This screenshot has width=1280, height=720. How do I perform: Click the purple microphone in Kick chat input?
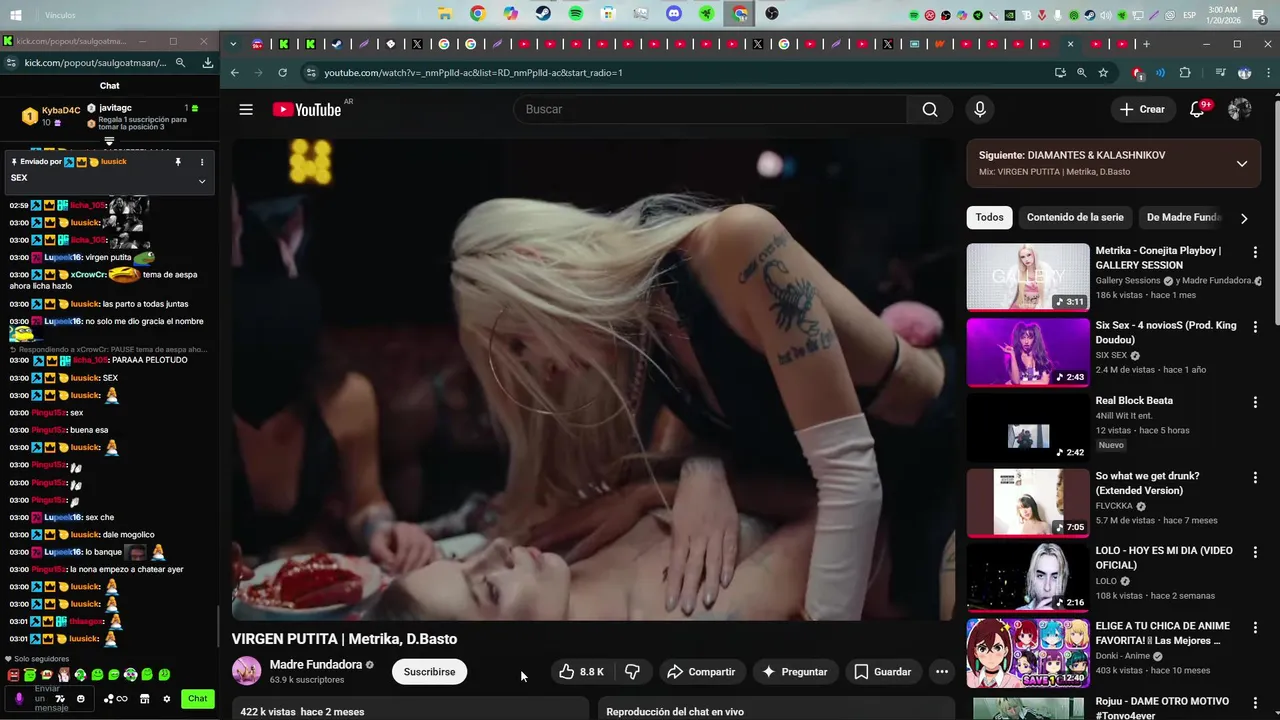click(x=17, y=698)
